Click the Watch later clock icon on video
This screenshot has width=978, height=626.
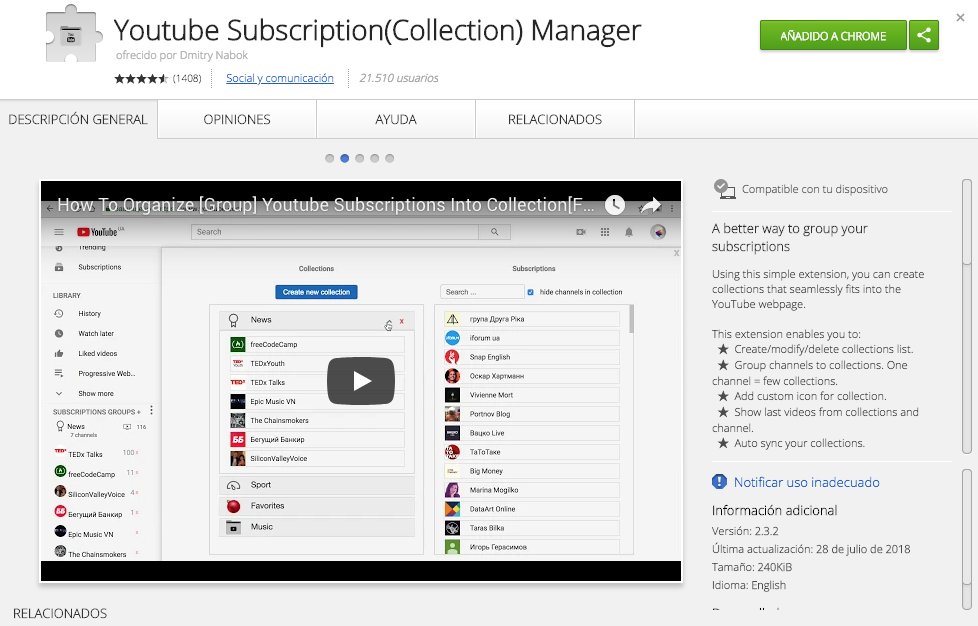coord(615,205)
